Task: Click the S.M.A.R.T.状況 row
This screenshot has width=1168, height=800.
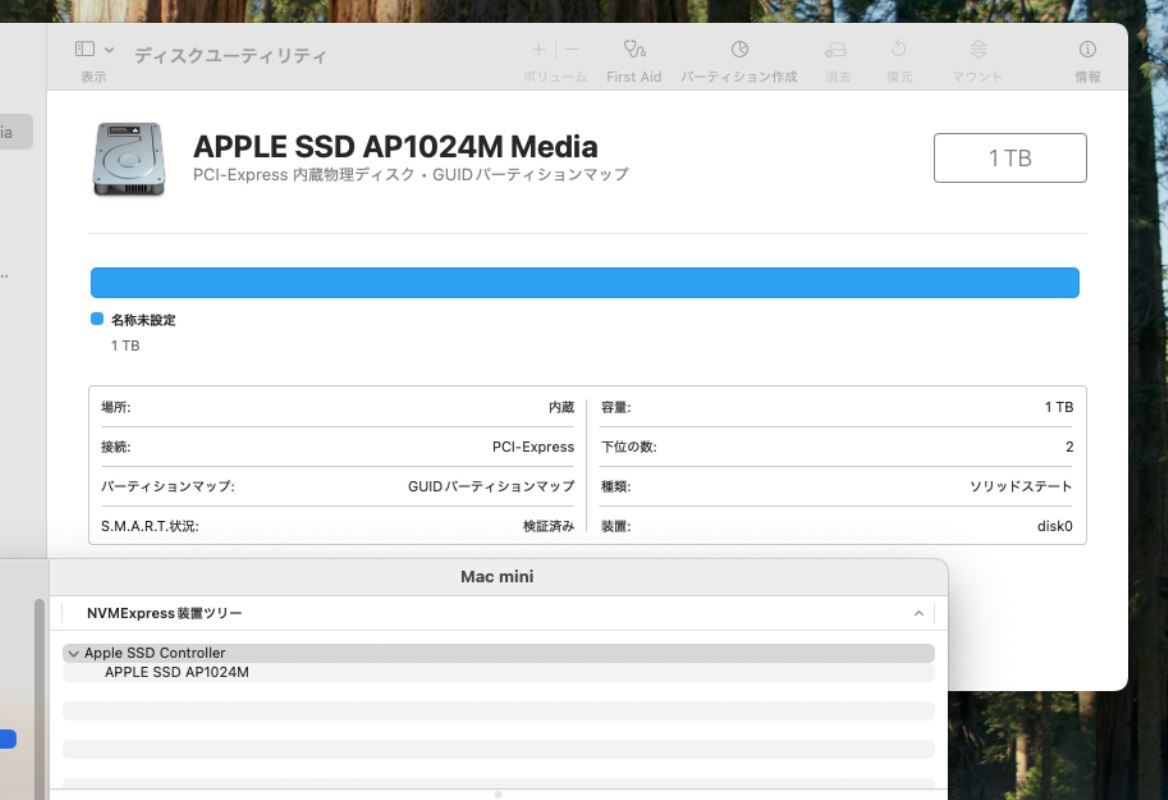Action: click(337, 526)
